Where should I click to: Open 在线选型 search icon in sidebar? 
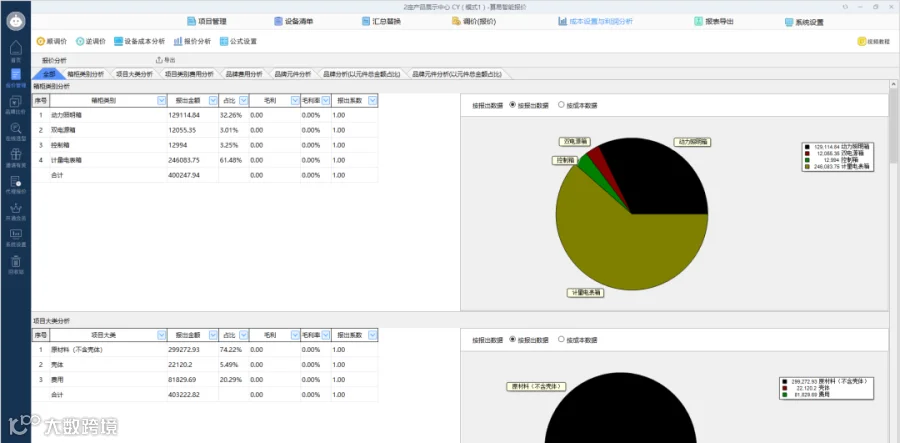pos(15,131)
